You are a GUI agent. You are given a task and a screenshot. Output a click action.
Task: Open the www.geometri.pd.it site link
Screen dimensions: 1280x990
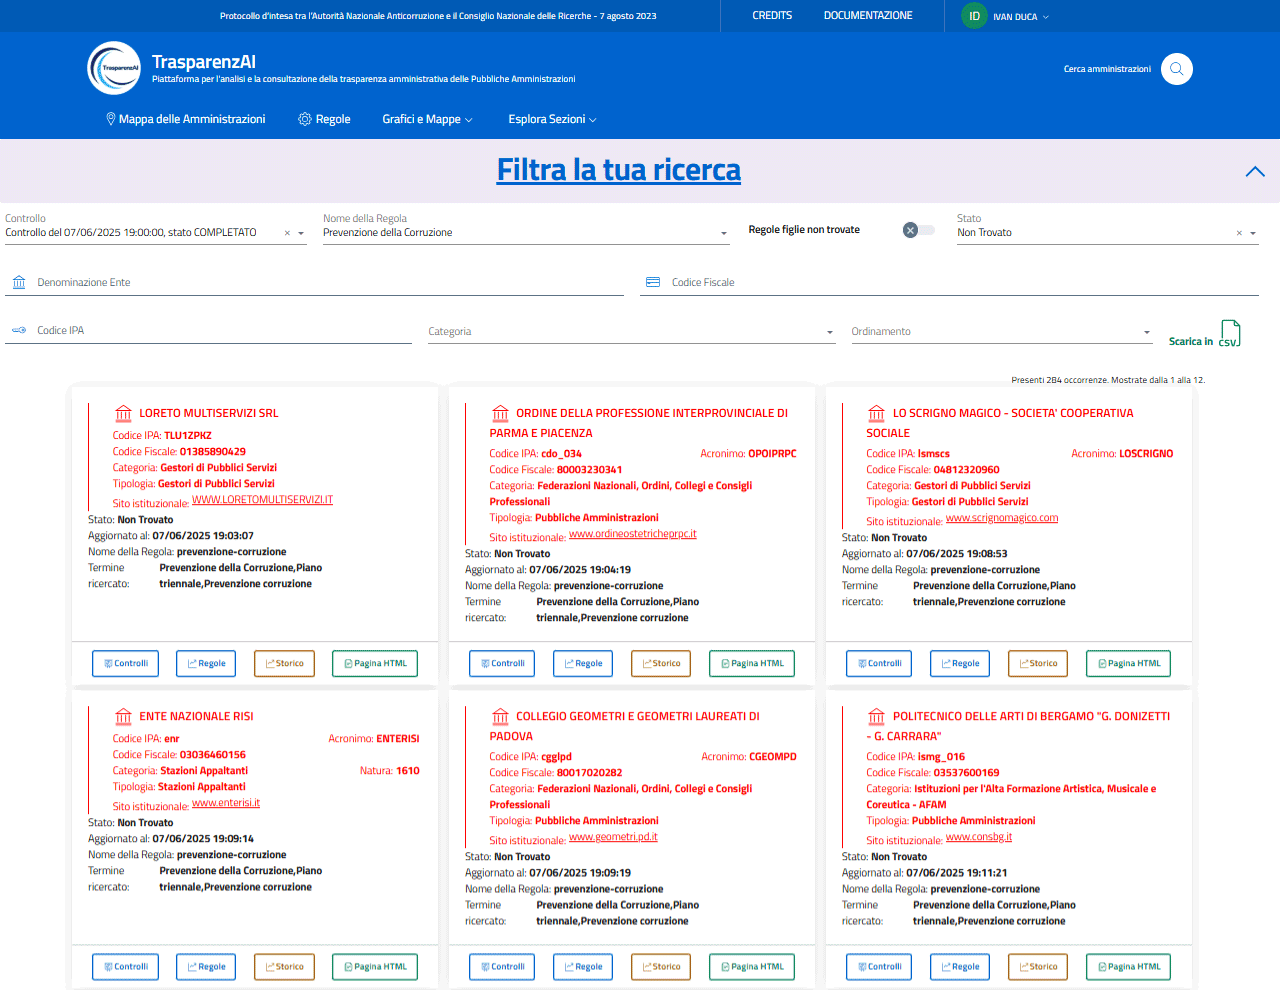coord(613,836)
